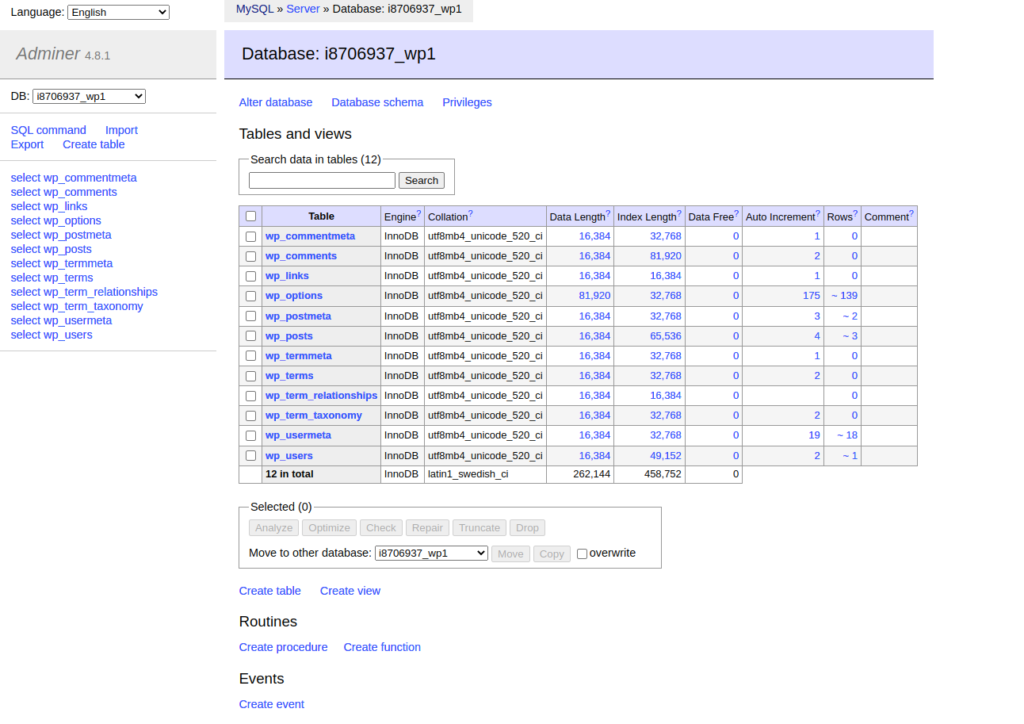Open the Language dropdown

coord(118,12)
